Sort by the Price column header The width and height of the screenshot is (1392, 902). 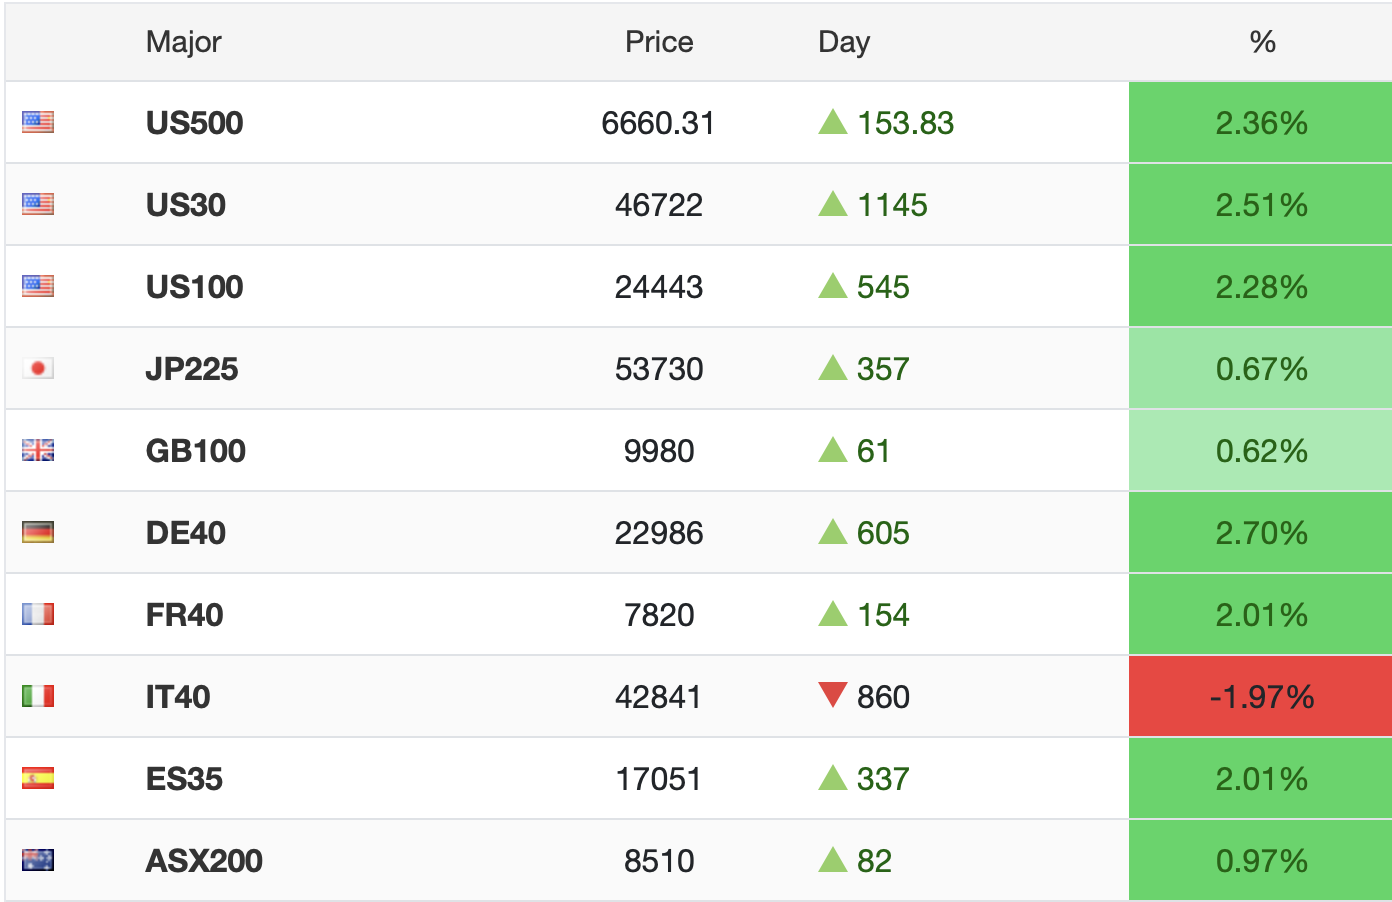tap(659, 42)
